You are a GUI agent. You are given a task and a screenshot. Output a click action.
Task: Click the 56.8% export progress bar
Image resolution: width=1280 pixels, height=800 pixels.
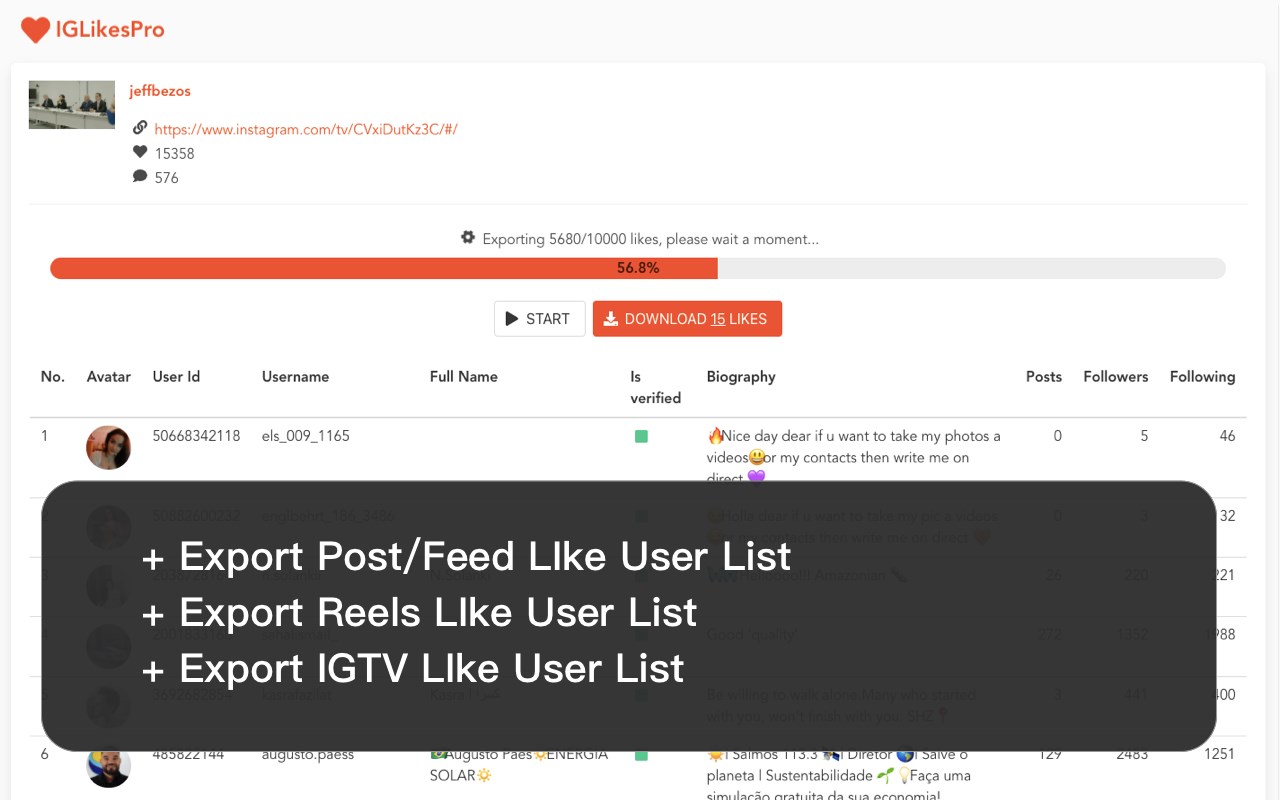[x=638, y=268]
